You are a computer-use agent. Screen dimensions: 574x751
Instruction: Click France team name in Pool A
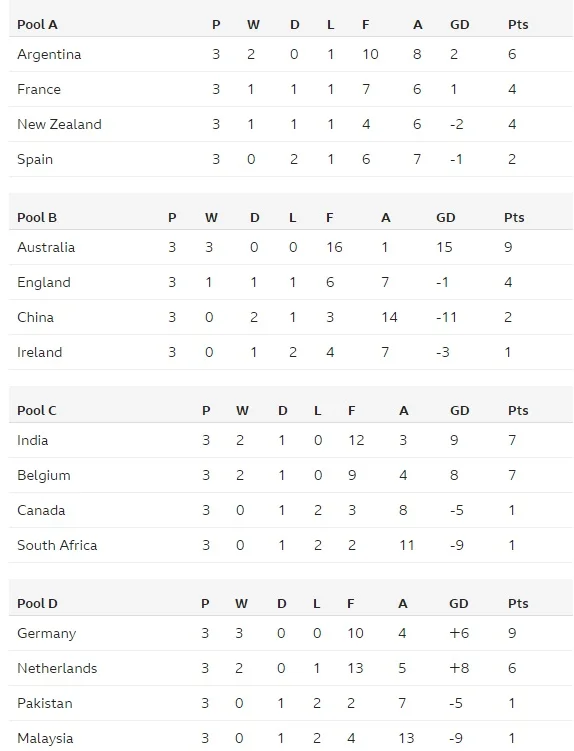39,89
